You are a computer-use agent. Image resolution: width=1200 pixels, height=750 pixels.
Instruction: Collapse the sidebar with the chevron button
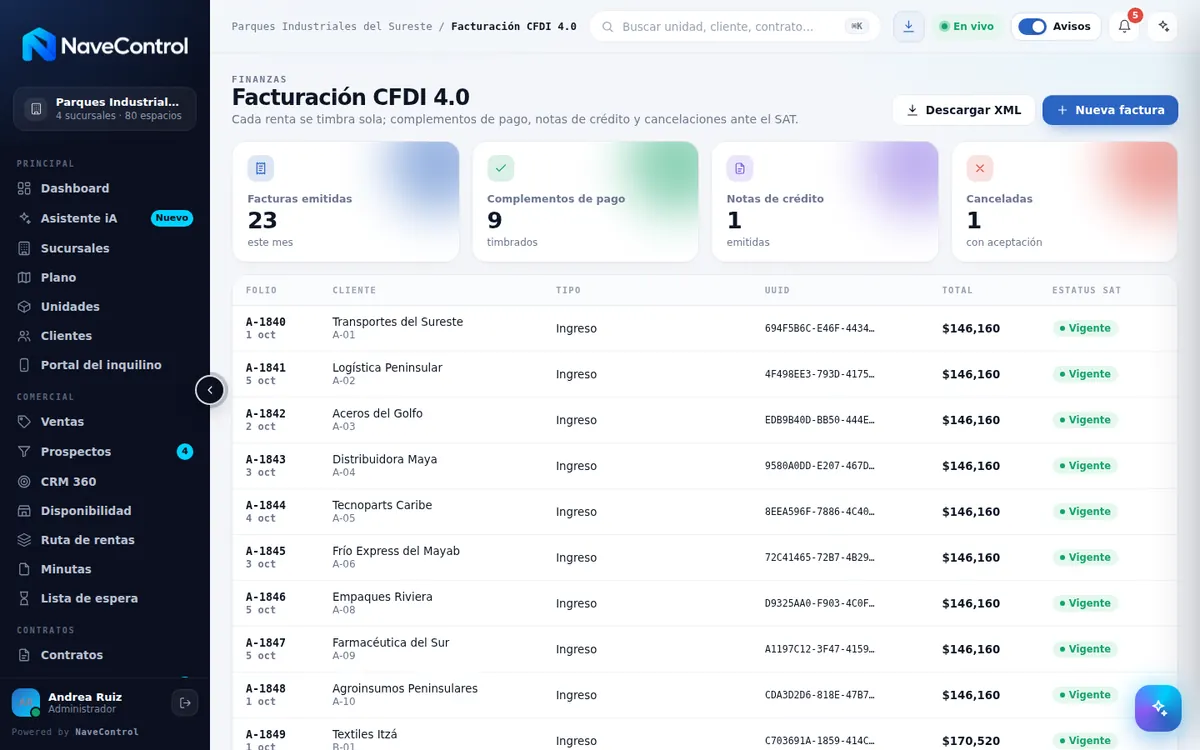[210, 390]
